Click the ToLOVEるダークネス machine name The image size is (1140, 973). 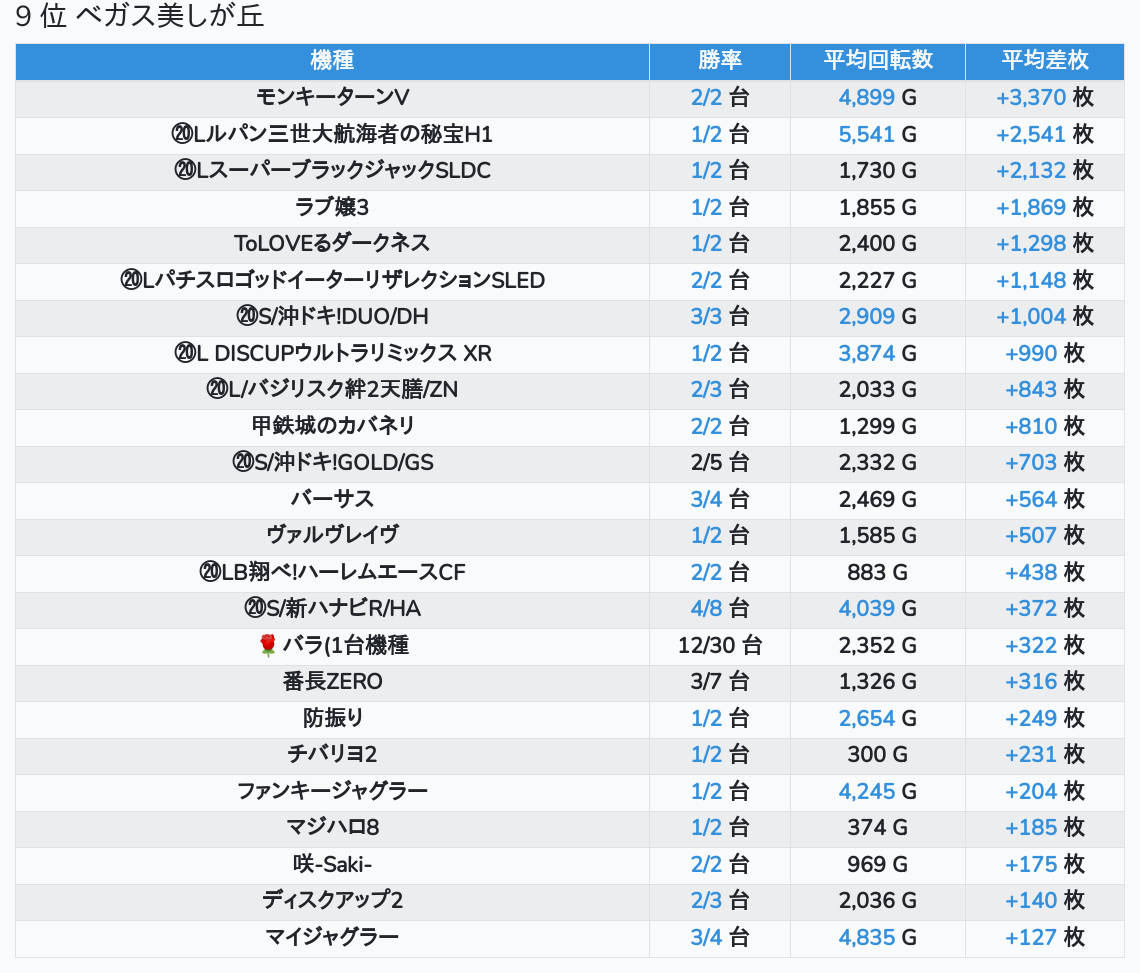tap(332, 243)
